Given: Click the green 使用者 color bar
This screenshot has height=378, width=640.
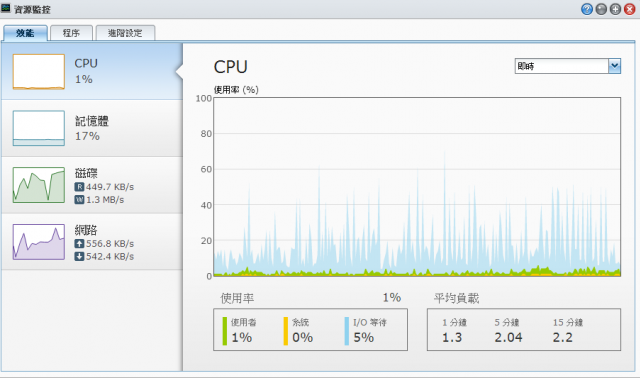Looking at the screenshot, I should 224,331.
